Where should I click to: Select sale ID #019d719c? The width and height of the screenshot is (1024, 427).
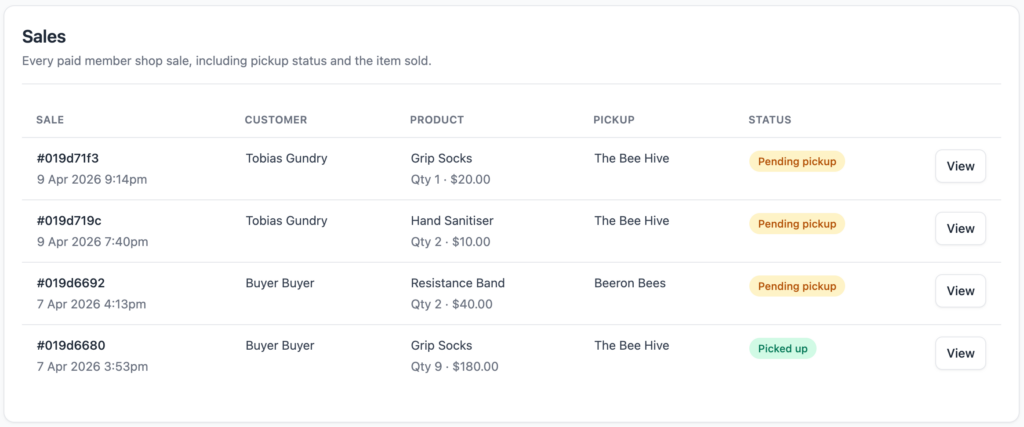pos(69,221)
